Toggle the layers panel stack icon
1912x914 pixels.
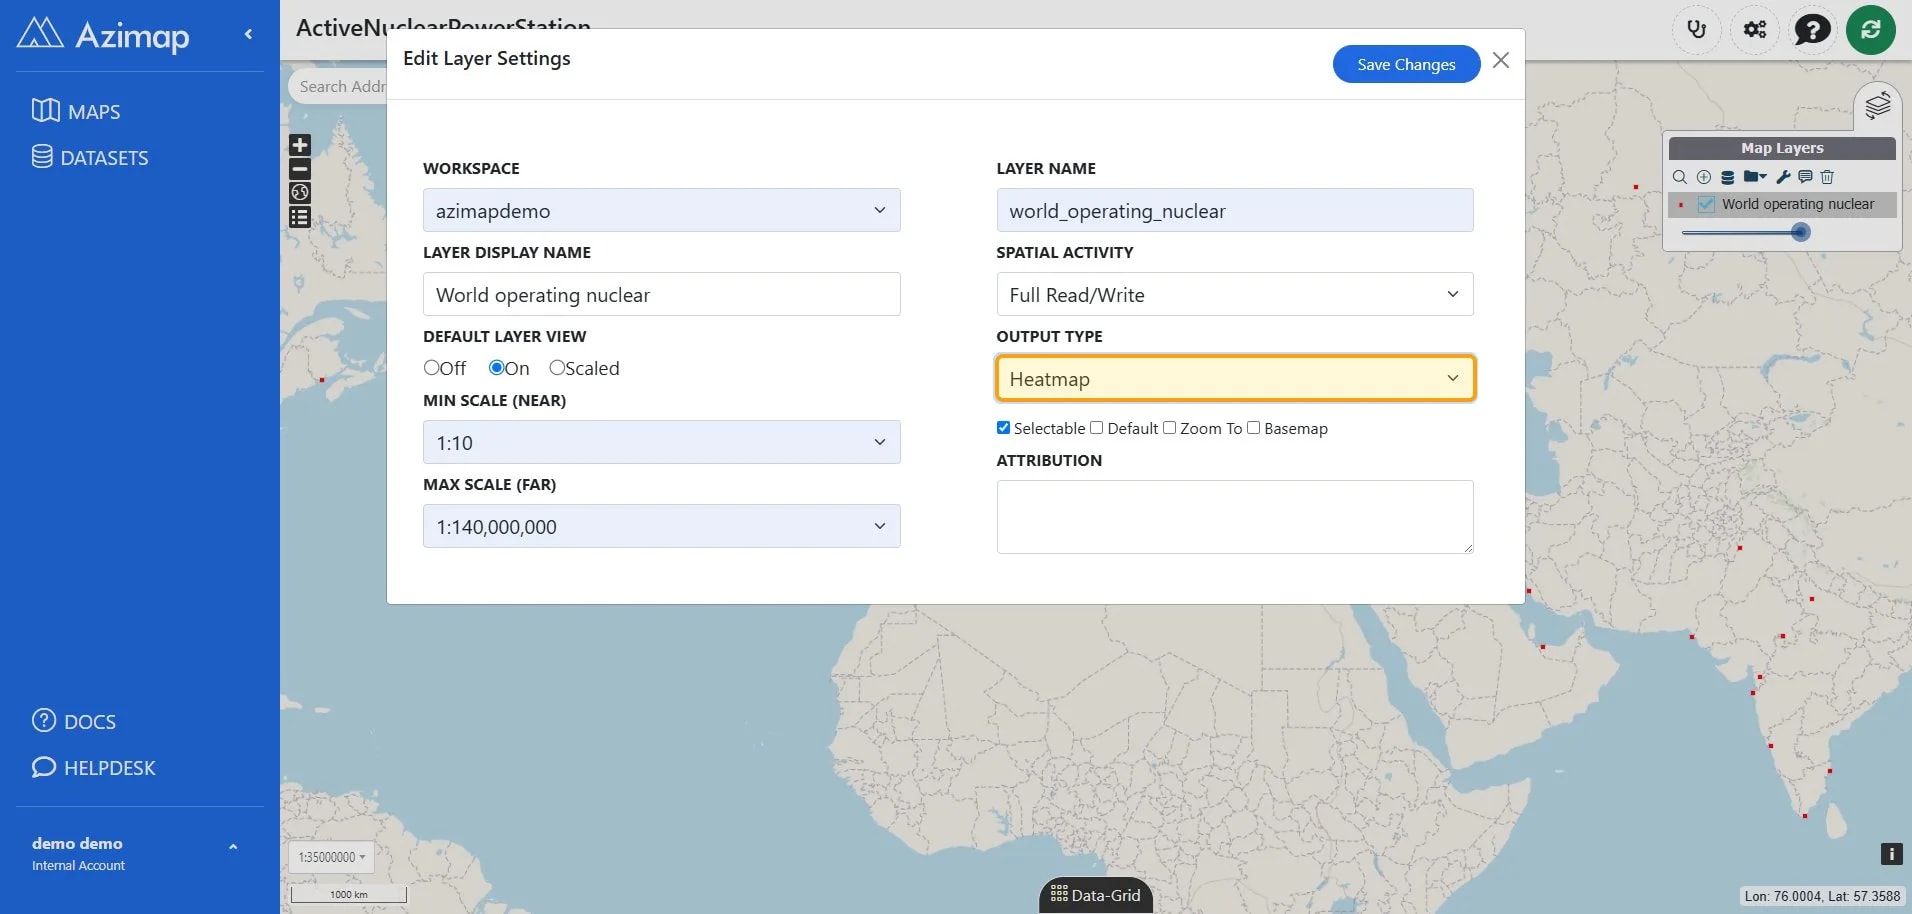[x=1877, y=105]
